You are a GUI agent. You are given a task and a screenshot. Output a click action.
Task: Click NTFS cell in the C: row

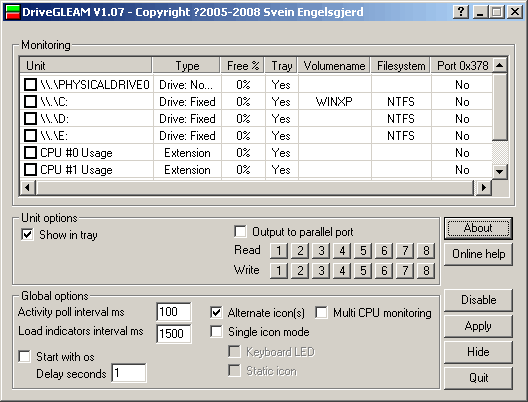click(x=401, y=102)
